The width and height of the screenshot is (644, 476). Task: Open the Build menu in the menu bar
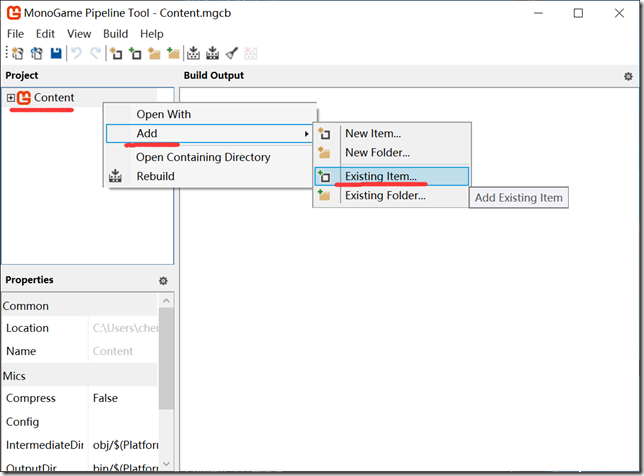115,33
